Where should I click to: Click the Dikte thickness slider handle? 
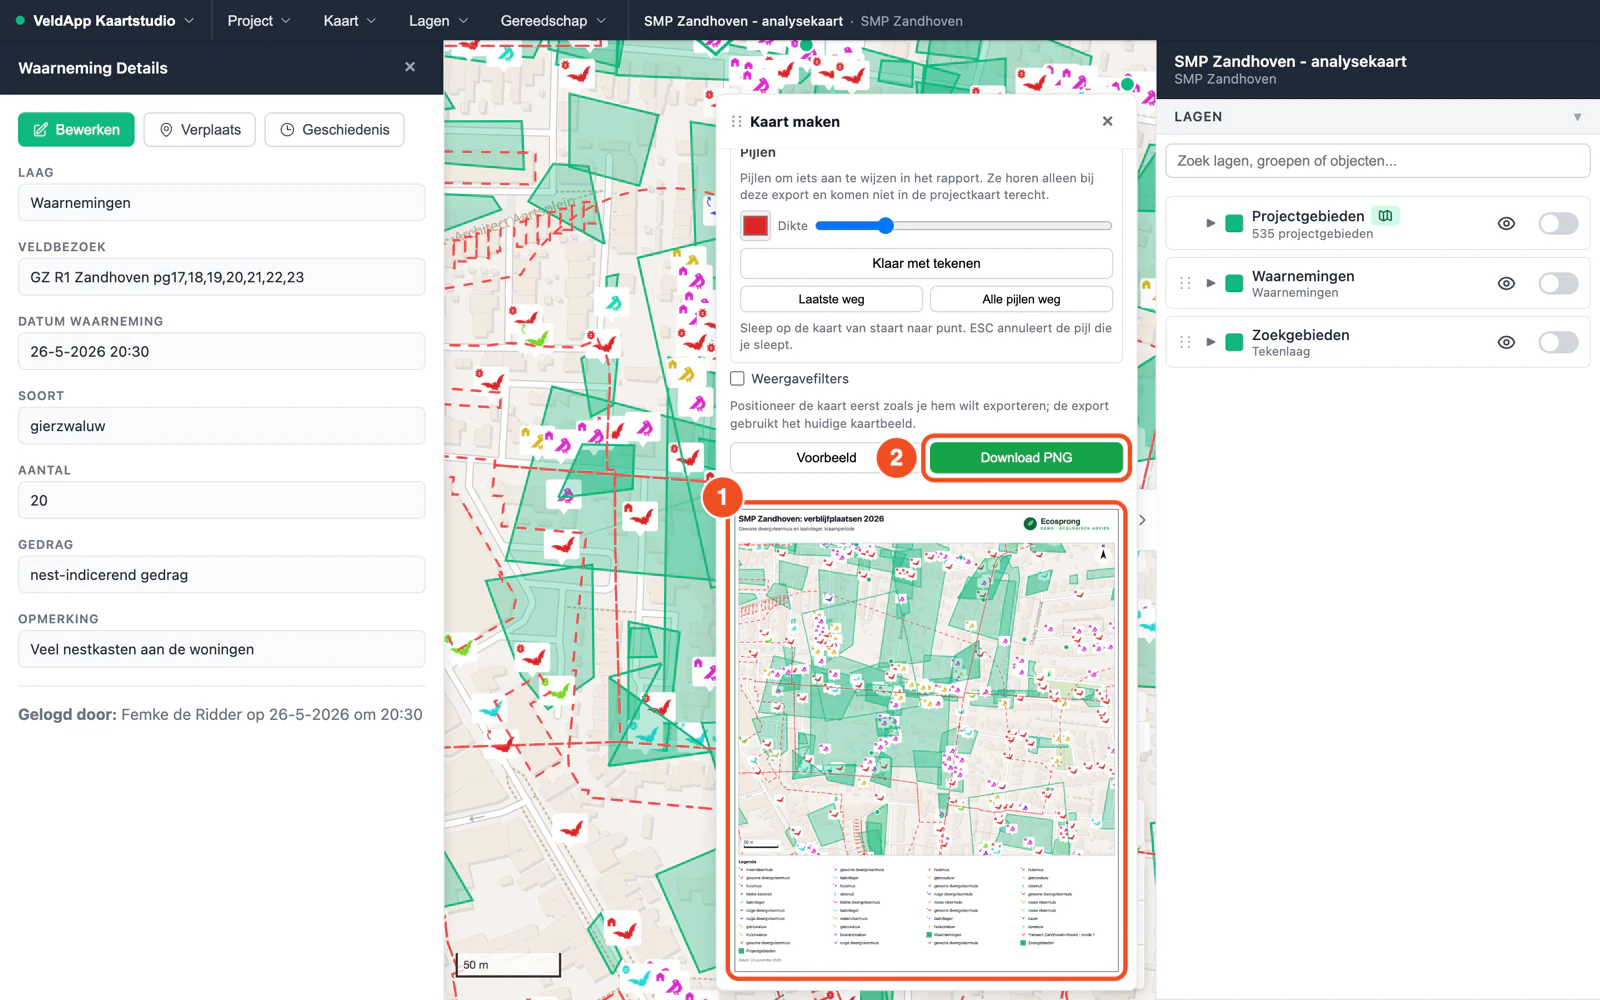(886, 226)
